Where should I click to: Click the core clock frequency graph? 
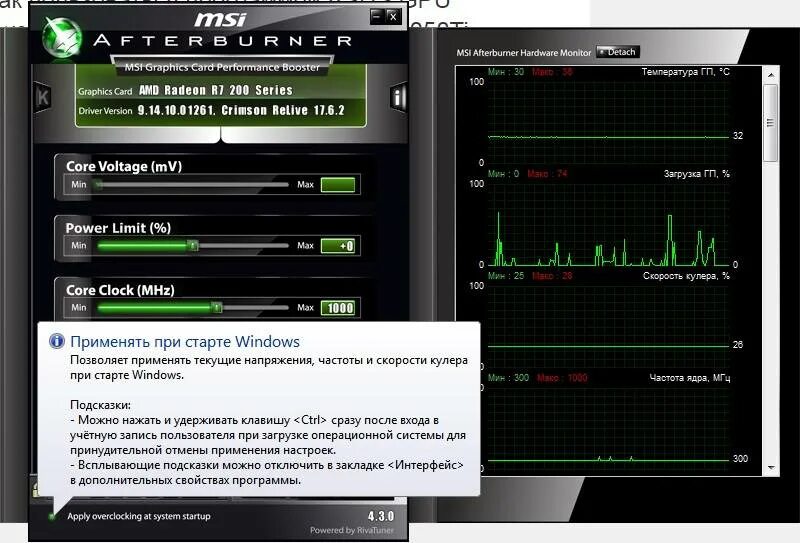(608, 429)
